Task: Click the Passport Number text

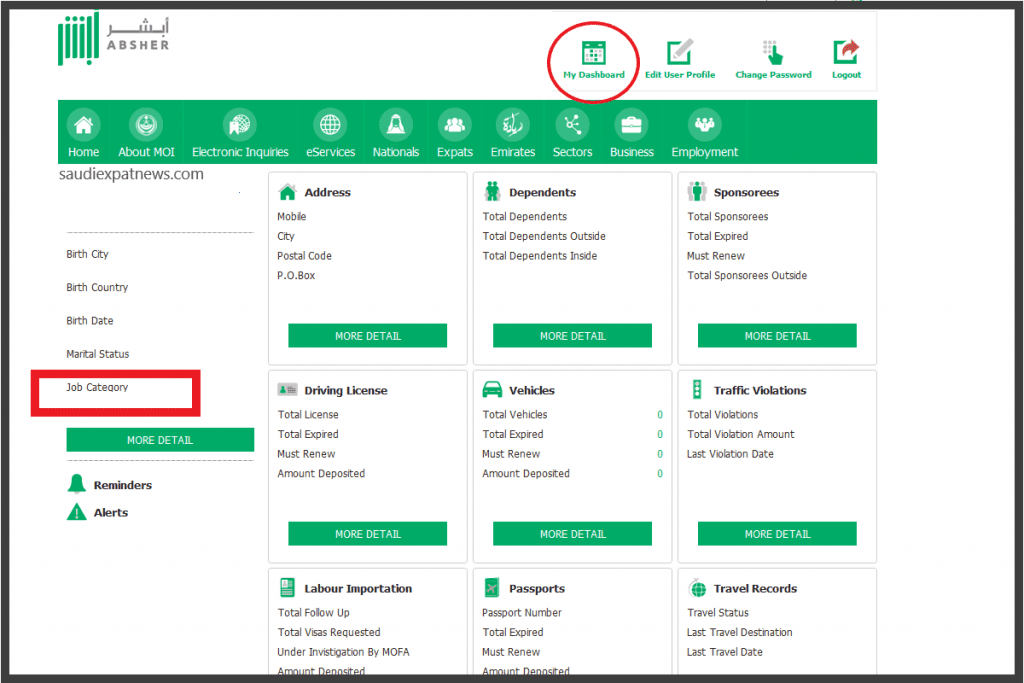Action: (522, 612)
